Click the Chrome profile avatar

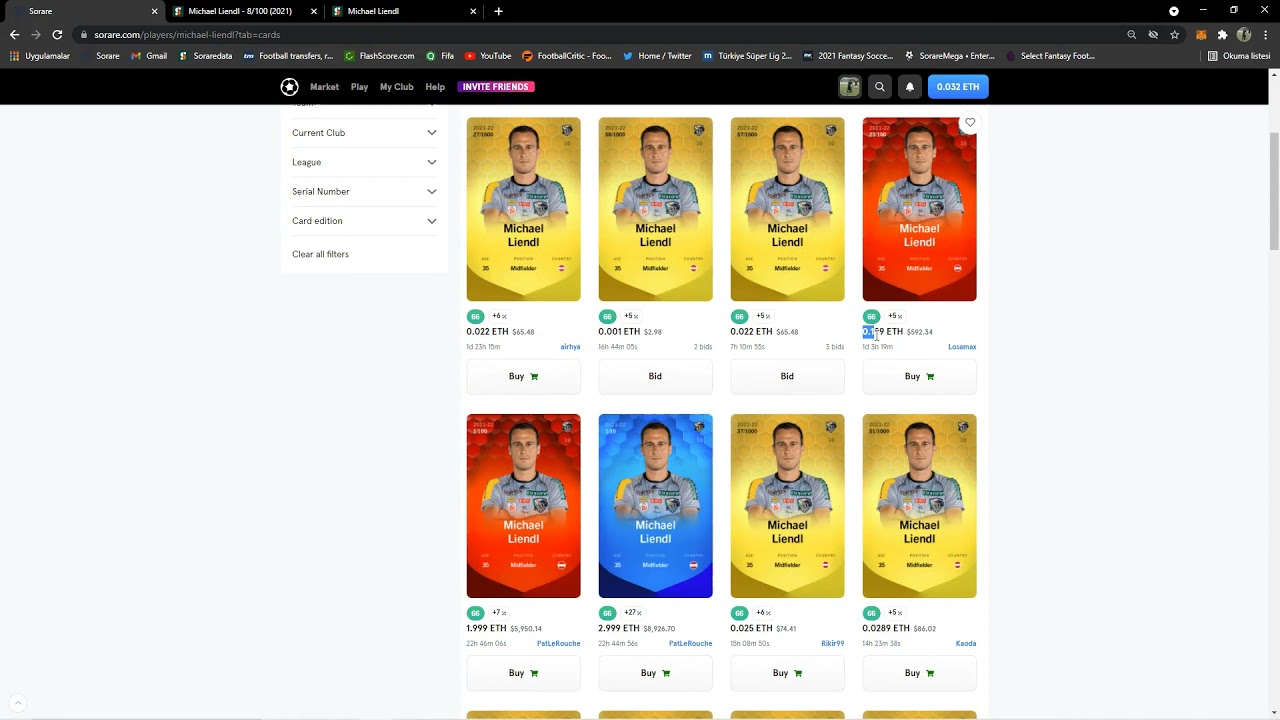click(1244, 34)
